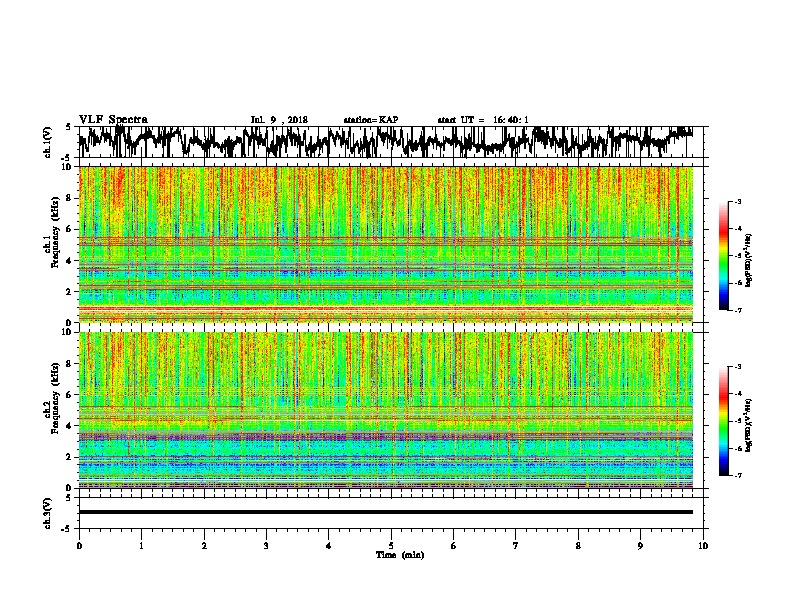The image size is (792, 612).
Task: Click the "2" kHz tick on ch.2 spectrogram
Action: [x=70, y=457]
